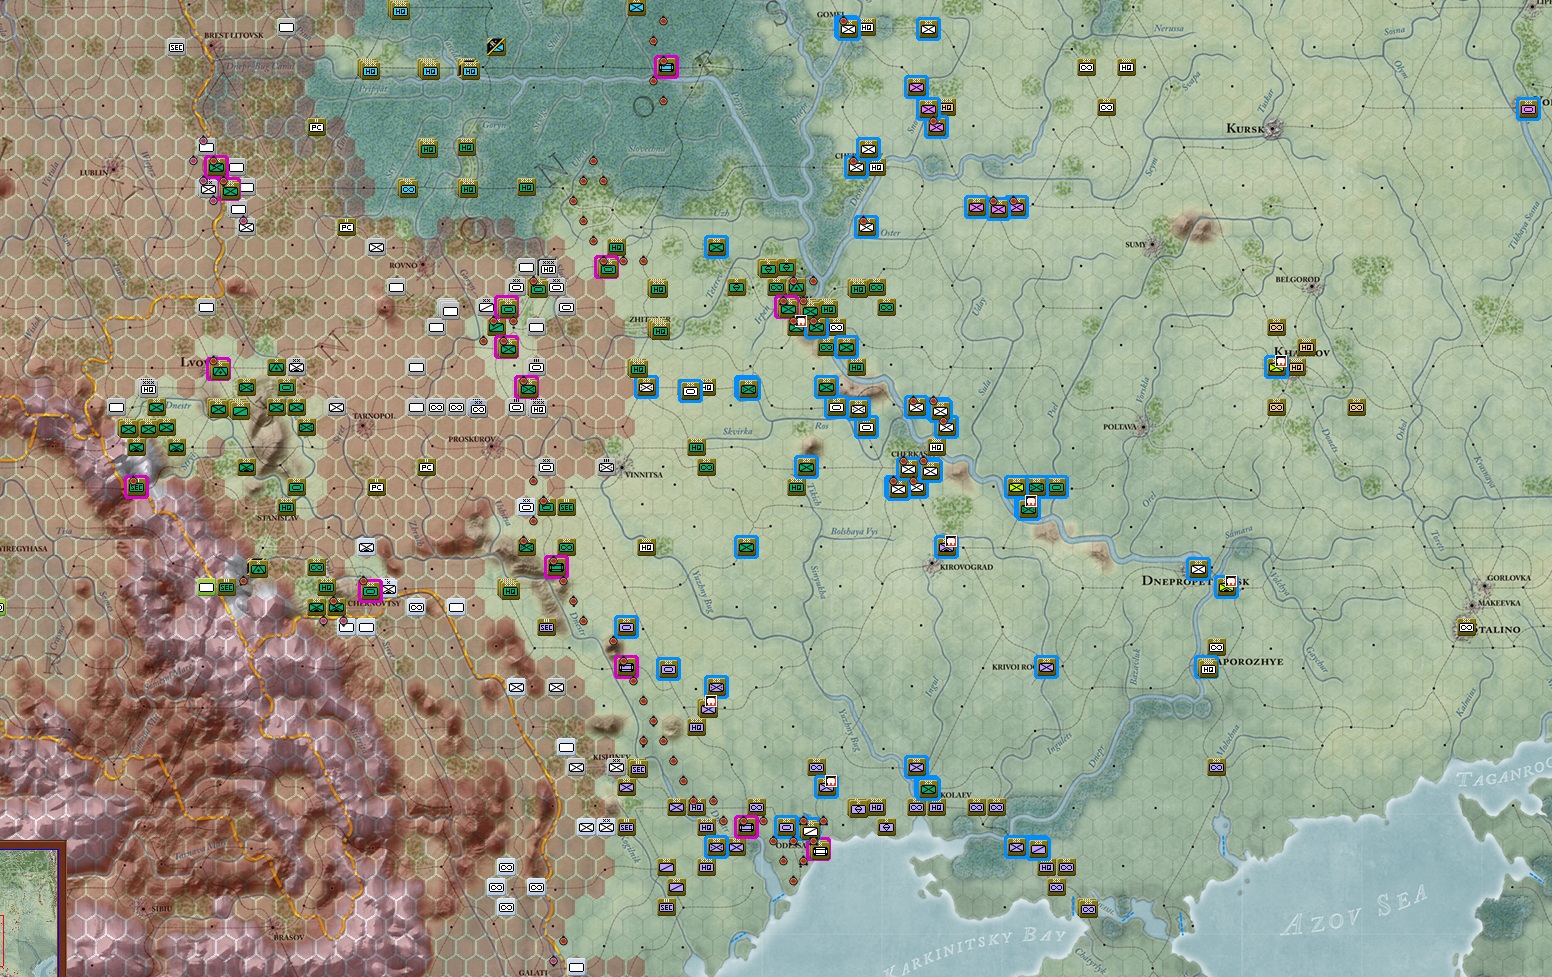Viewport: 1552px width, 977px height.
Task: Click the Kursk city label
Action: pyautogui.click(x=1247, y=129)
